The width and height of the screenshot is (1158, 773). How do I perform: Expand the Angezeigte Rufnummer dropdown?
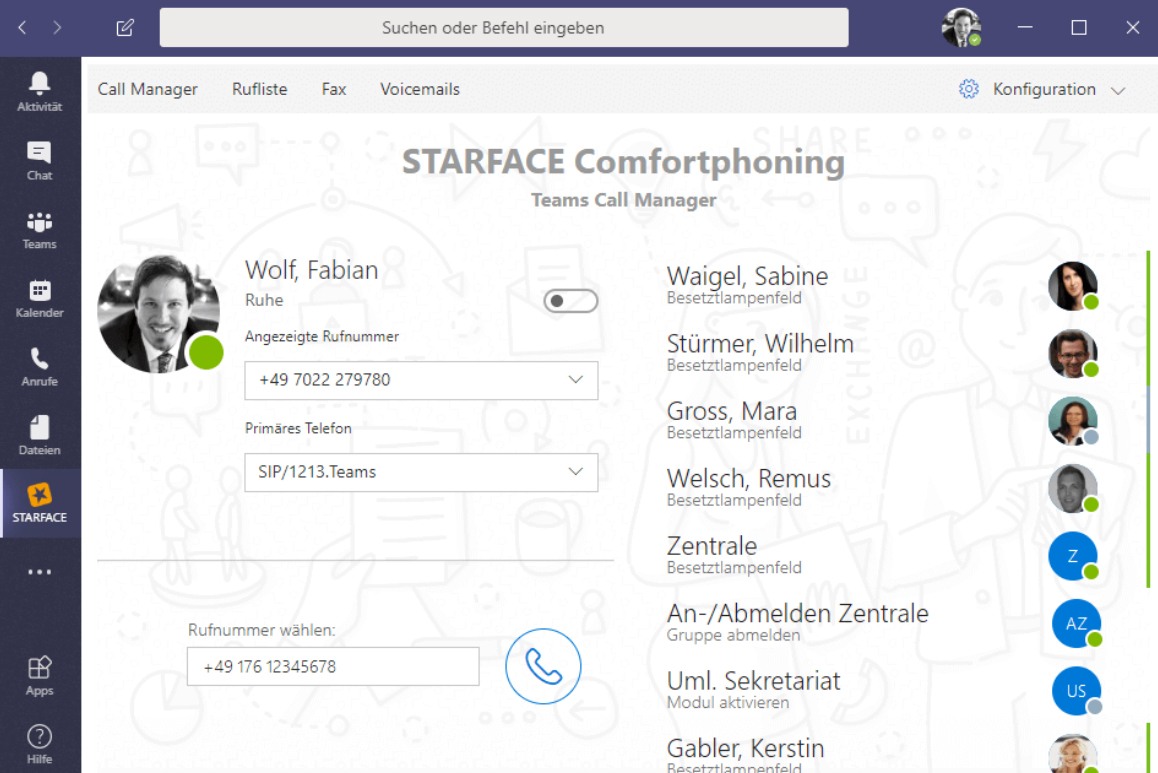[x=421, y=380]
